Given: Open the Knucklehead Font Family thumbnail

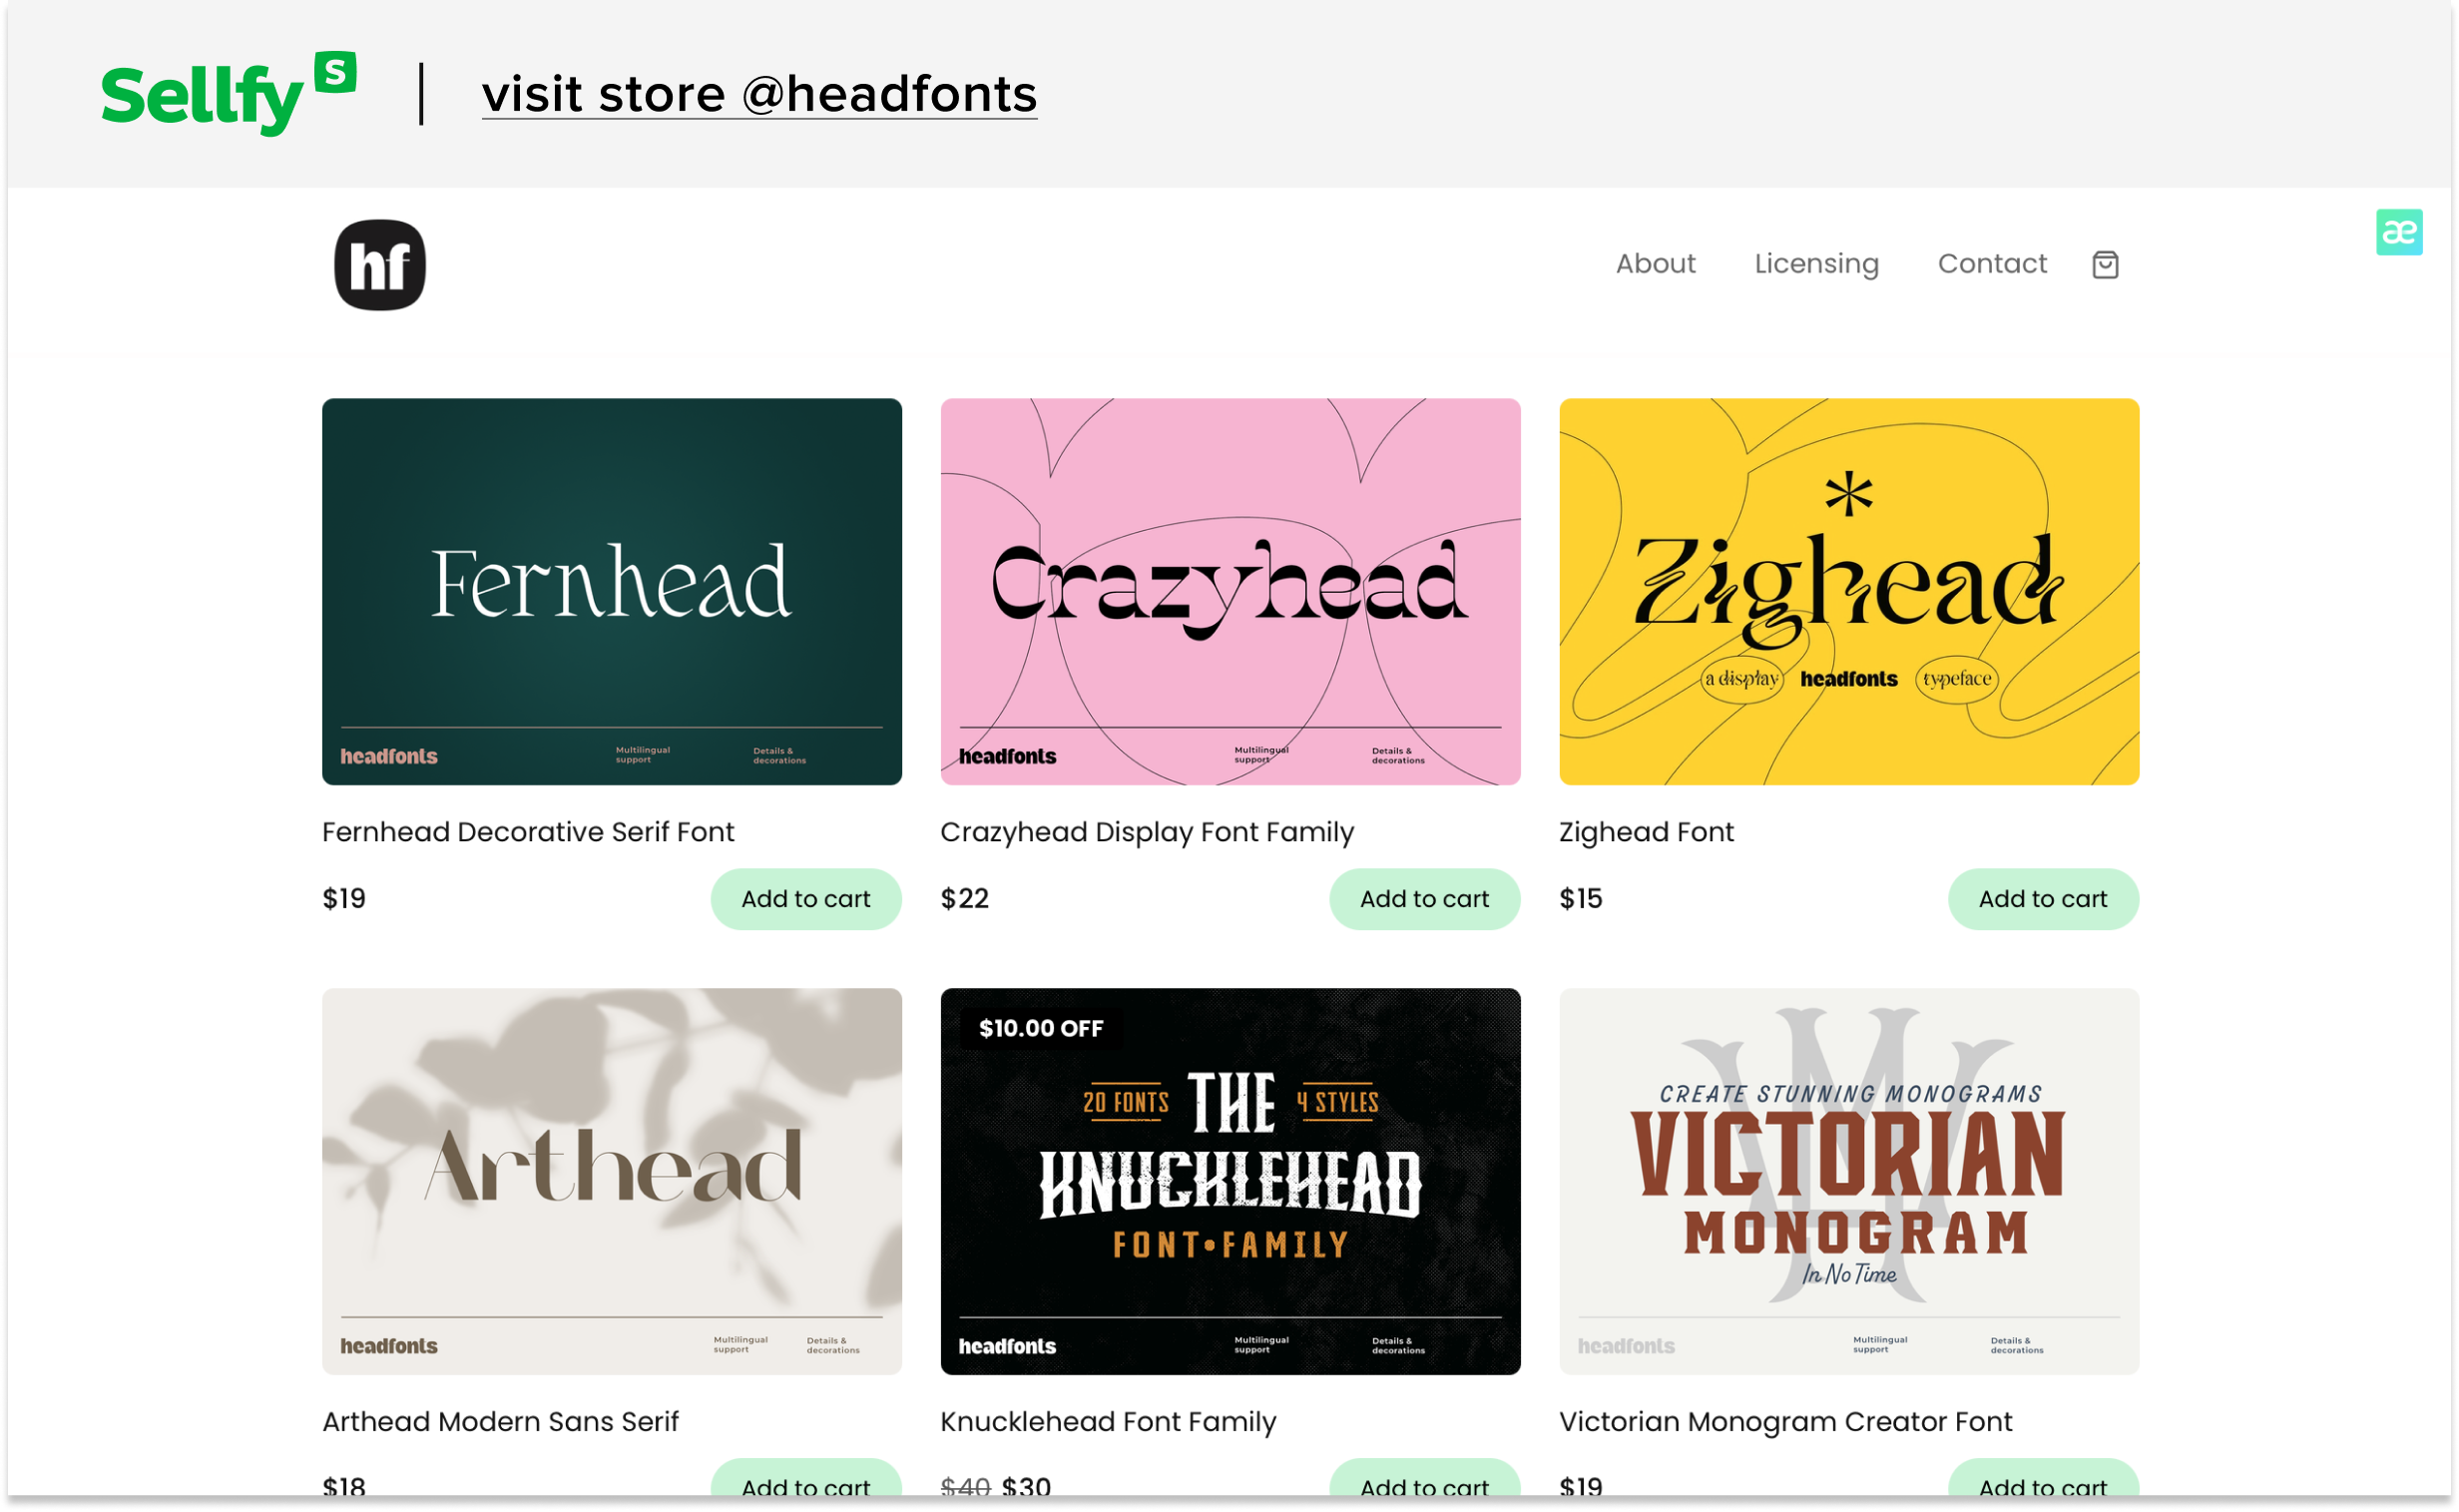Looking at the screenshot, I should point(1230,1182).
